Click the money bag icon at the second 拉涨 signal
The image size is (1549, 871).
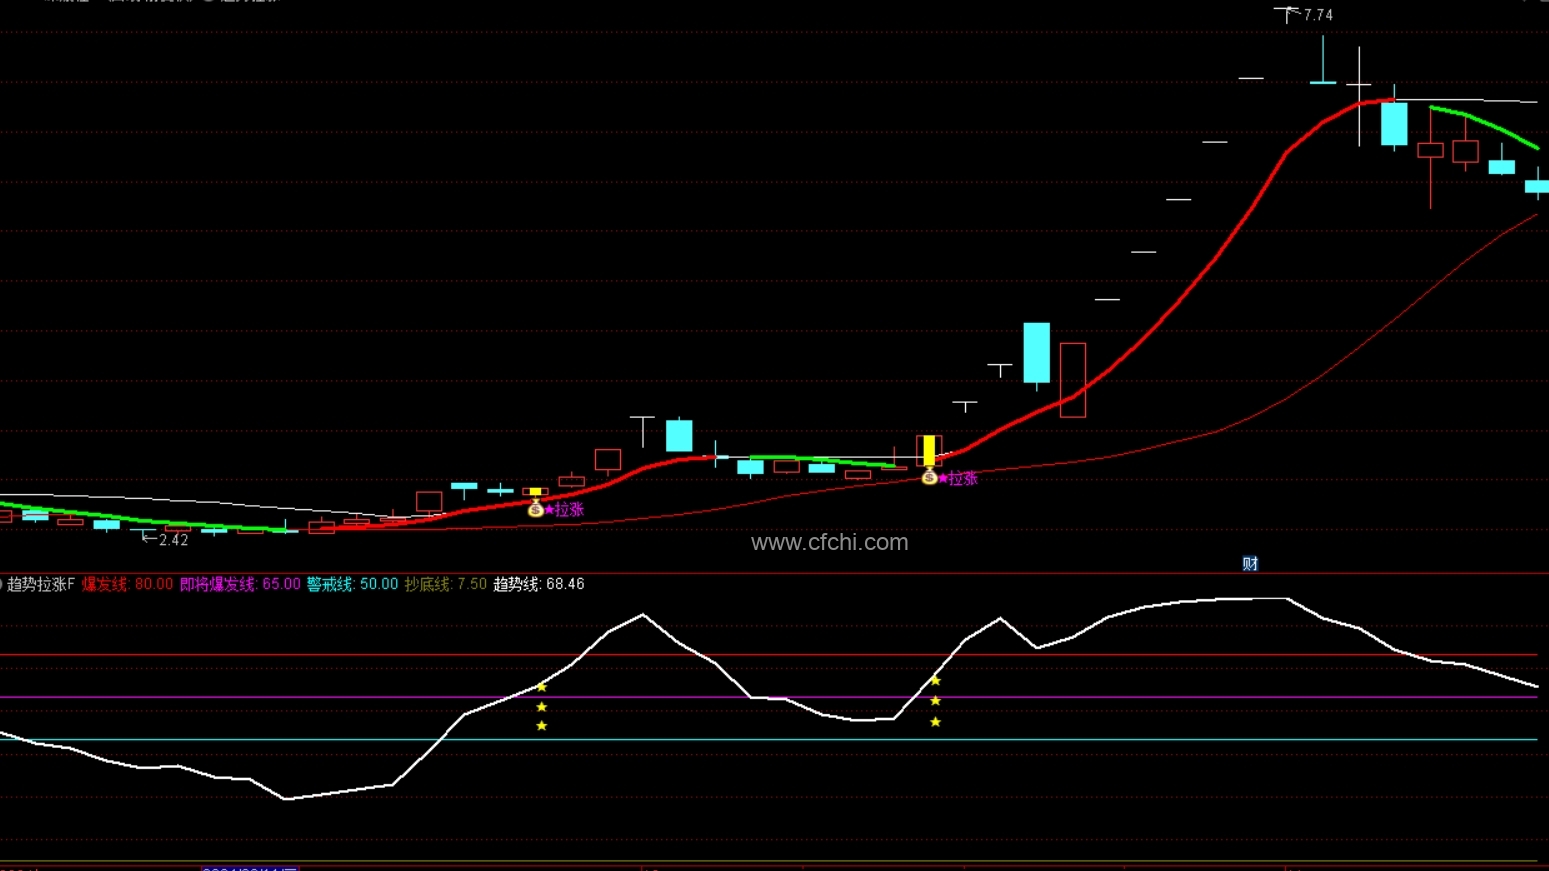[929, 477]
